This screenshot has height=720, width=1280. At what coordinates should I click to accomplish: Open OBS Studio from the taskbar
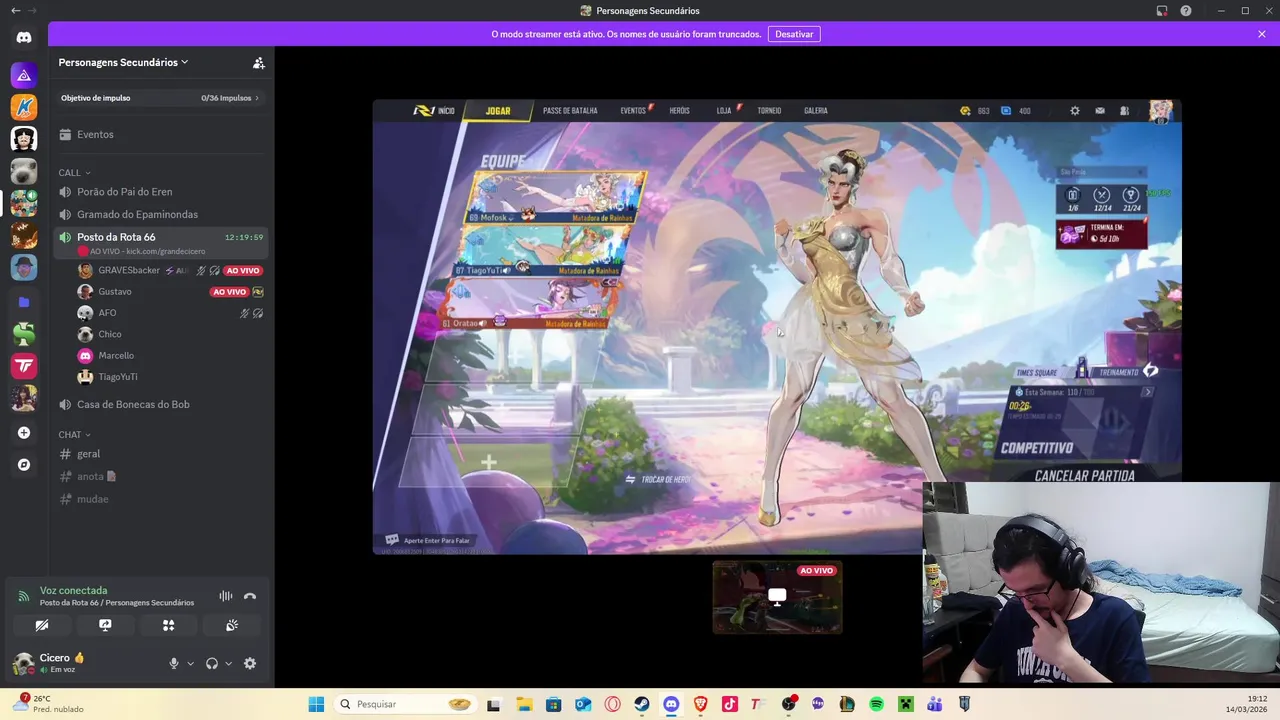click(x=788, y=704)
